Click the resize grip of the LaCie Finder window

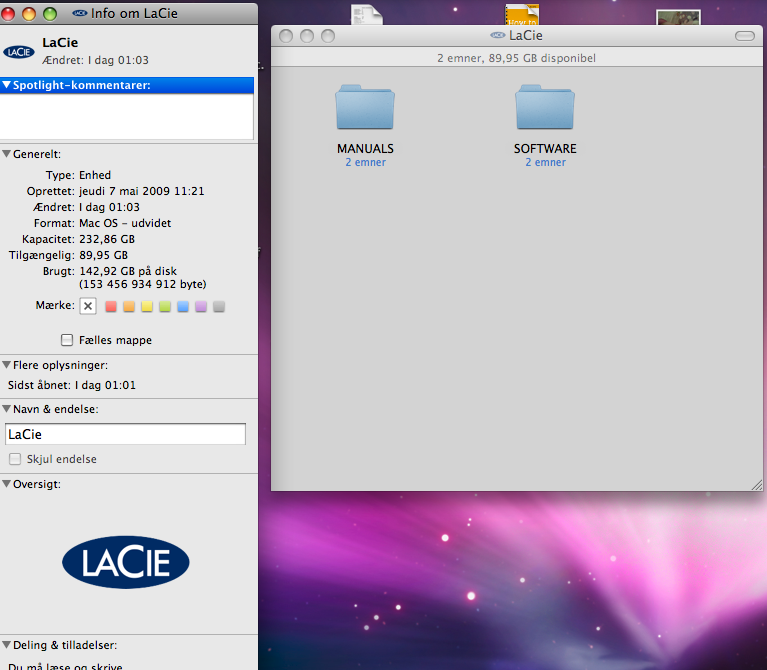tap(757, 485)
